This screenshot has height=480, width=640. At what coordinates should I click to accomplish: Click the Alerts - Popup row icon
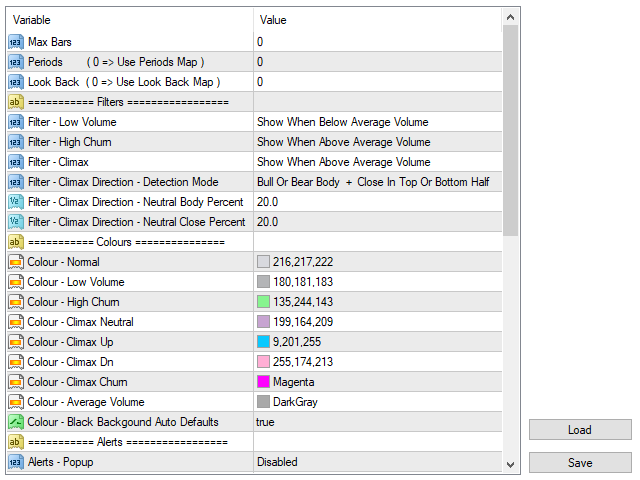click(16, 462)
